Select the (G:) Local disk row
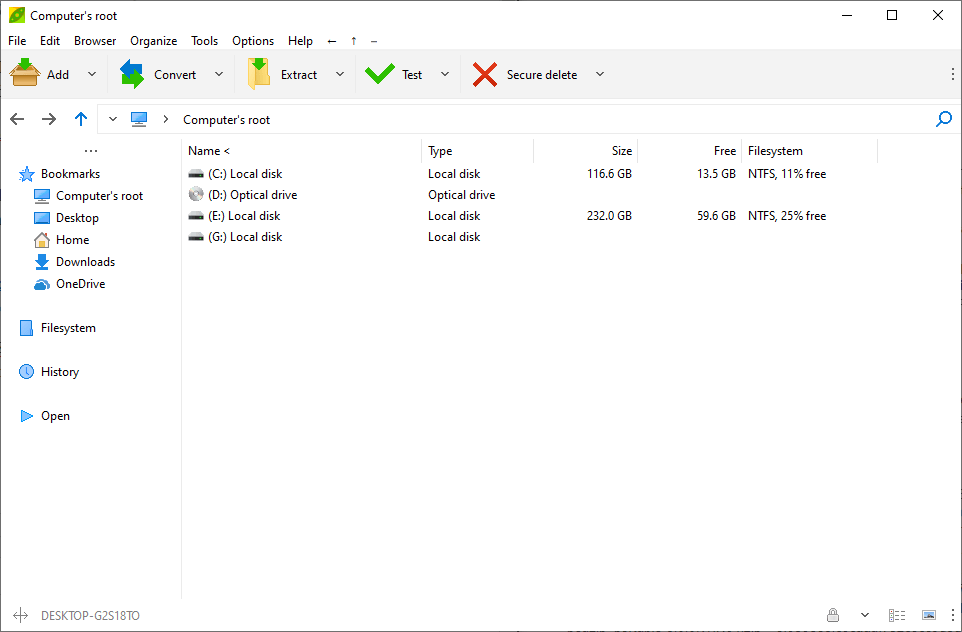 pos(531,237)
